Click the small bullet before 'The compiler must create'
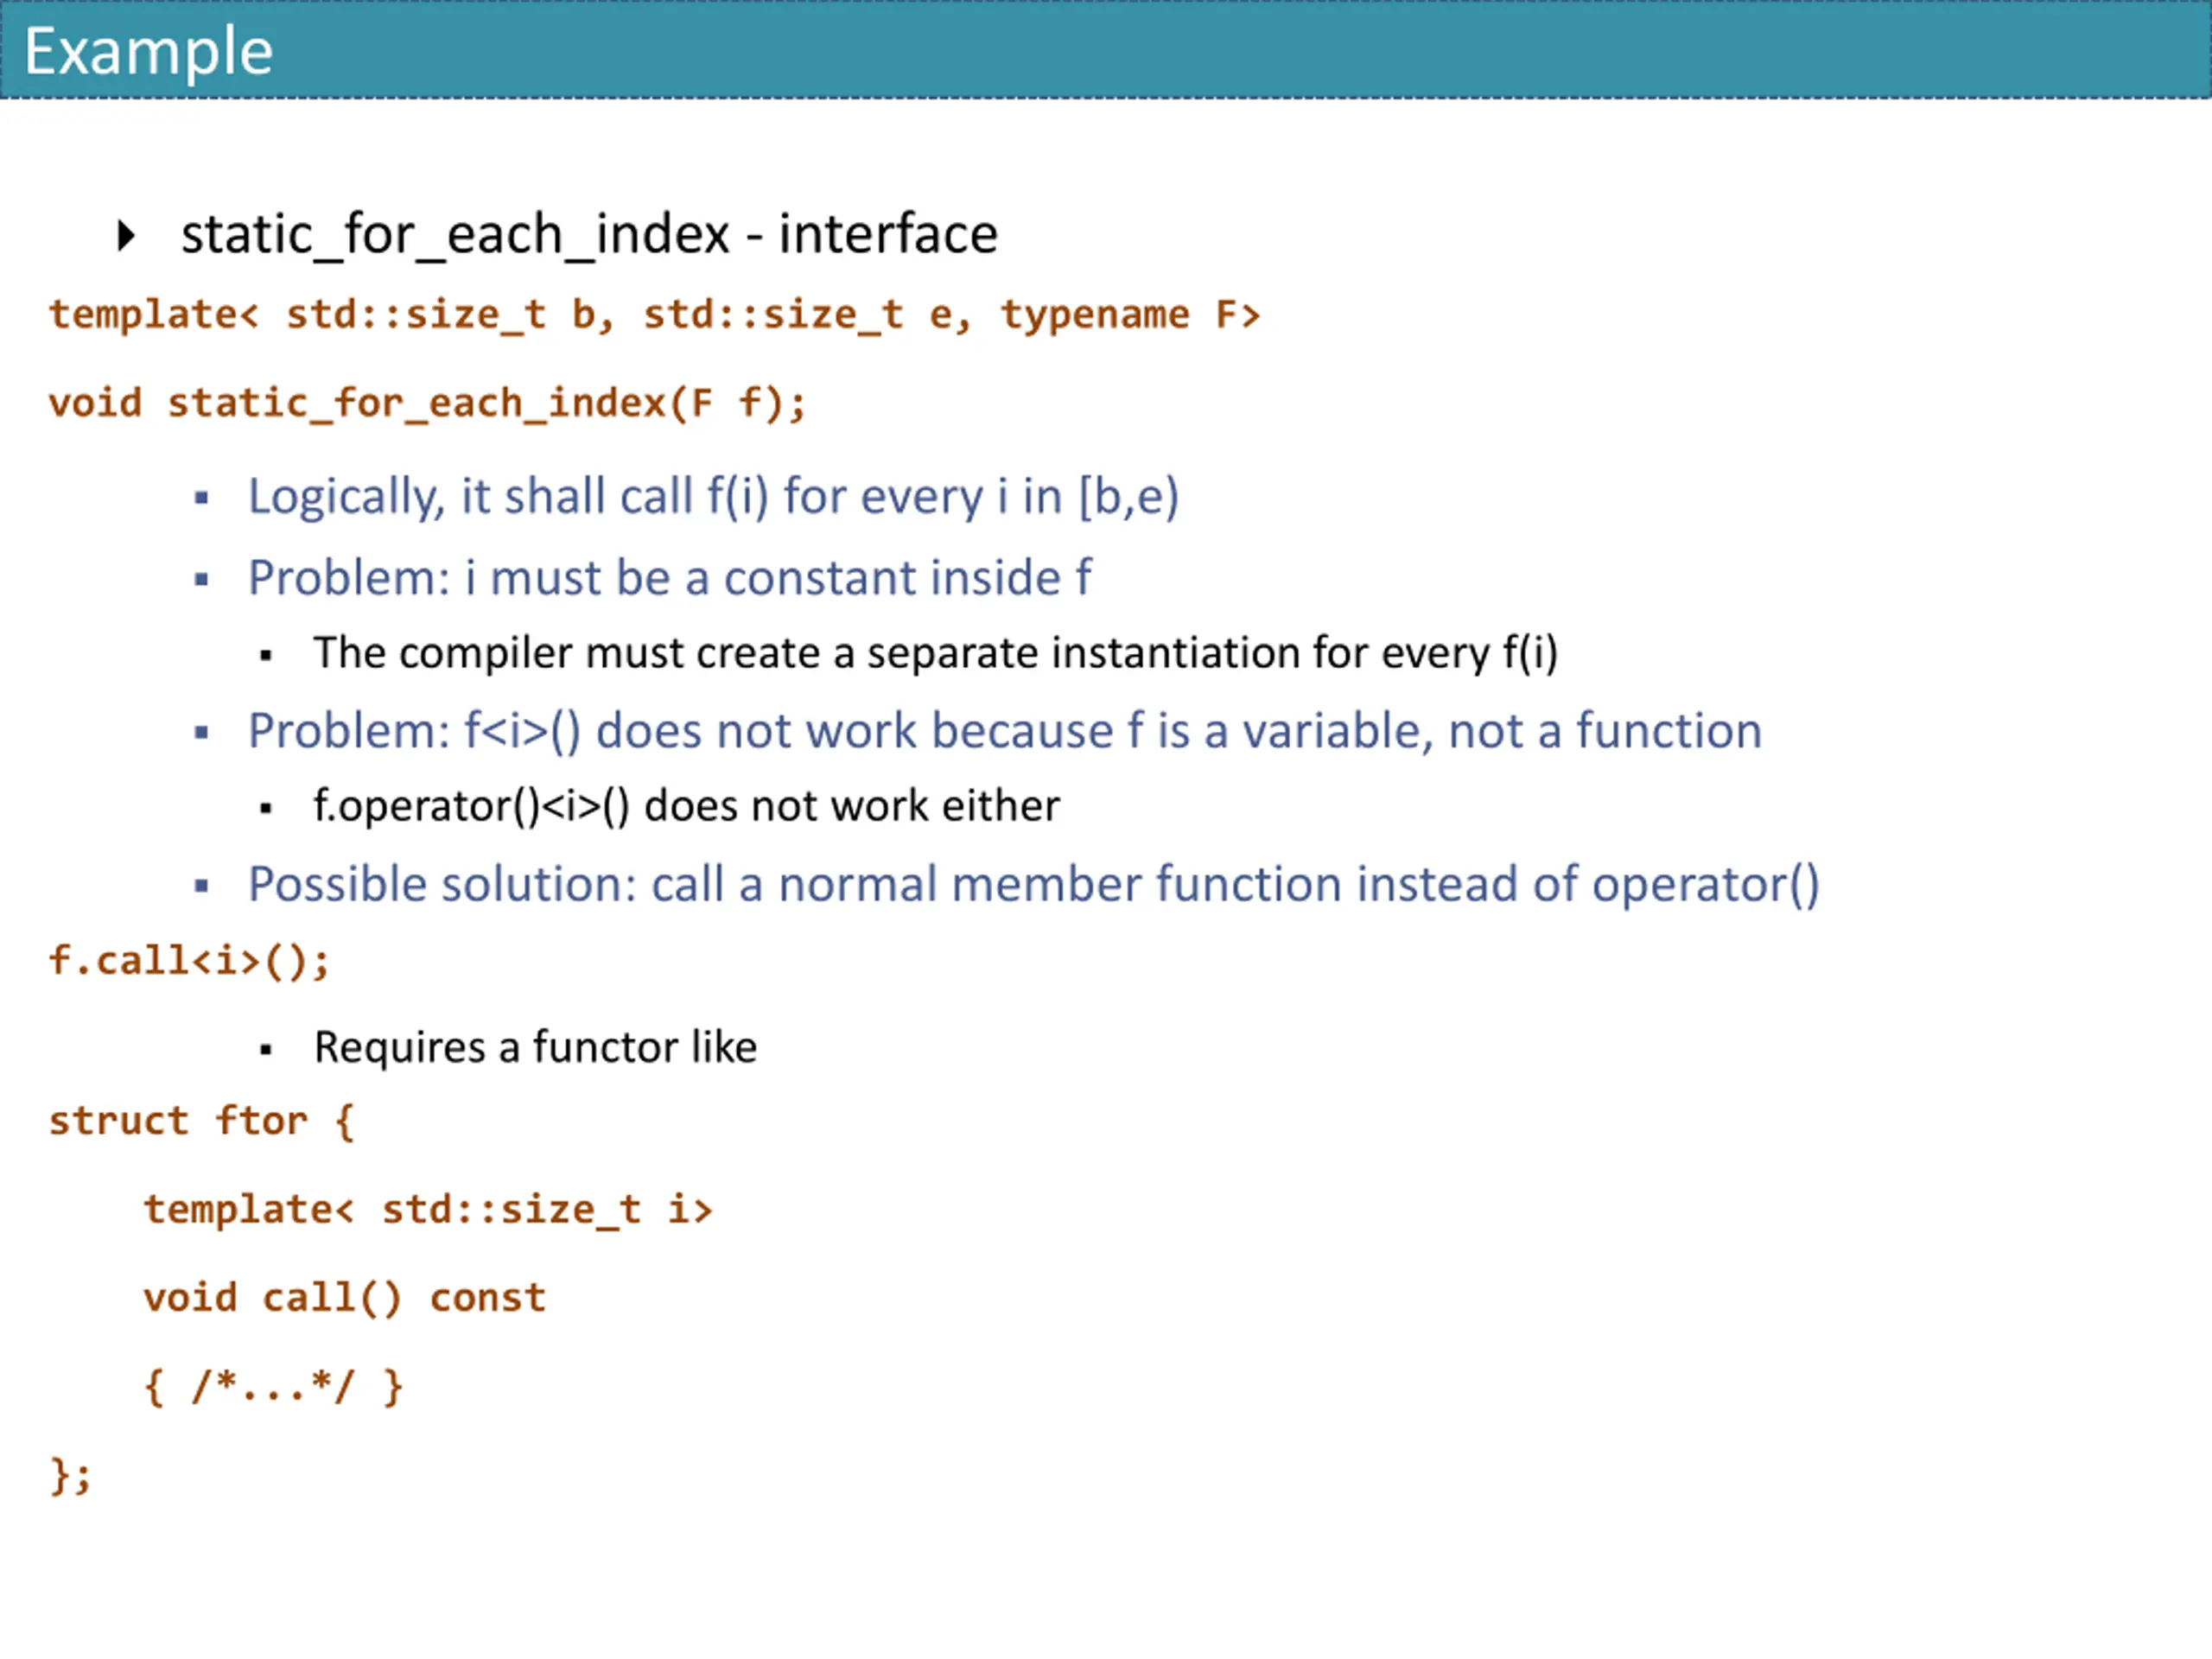This screenshot has height=1659, width=2212. (266, 656)
